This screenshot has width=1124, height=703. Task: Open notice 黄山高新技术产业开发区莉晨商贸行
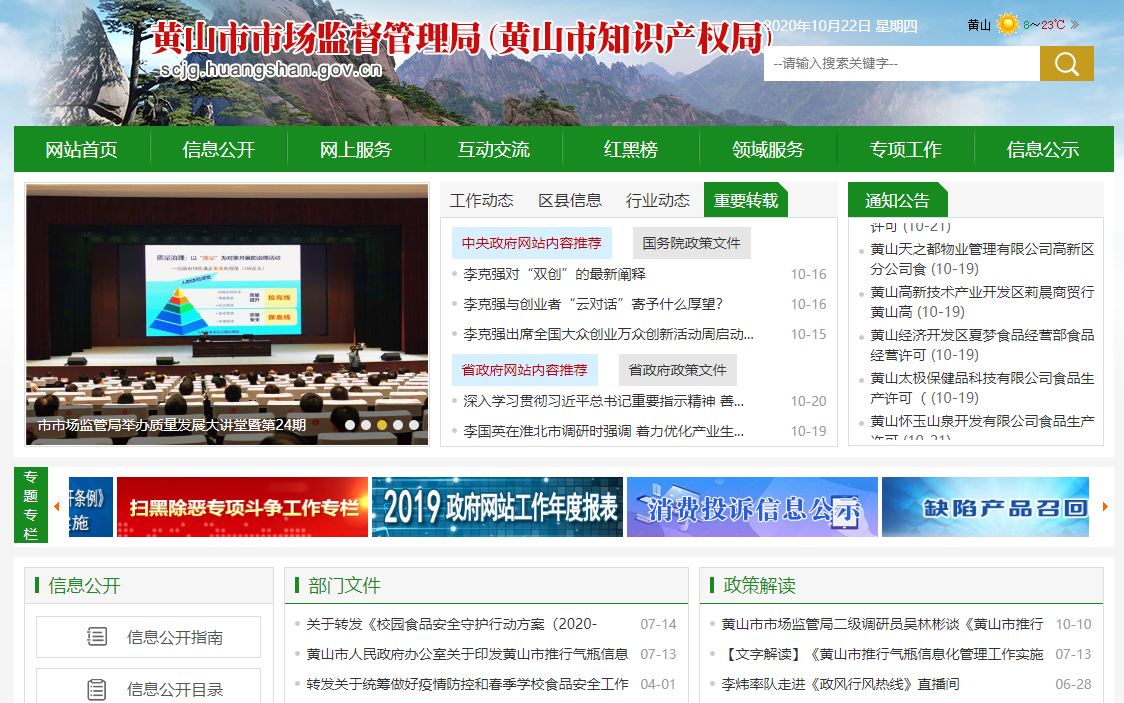pos(981,302)
